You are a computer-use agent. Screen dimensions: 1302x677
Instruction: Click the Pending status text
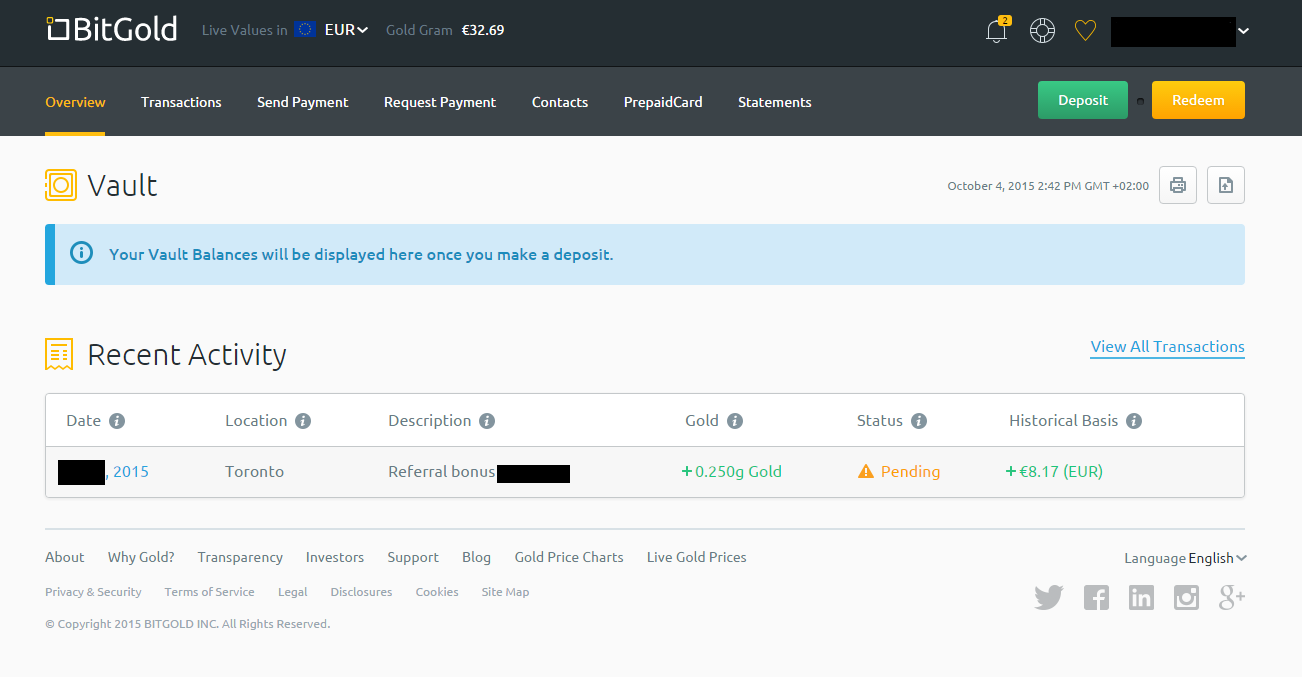[x=910, y=471]
